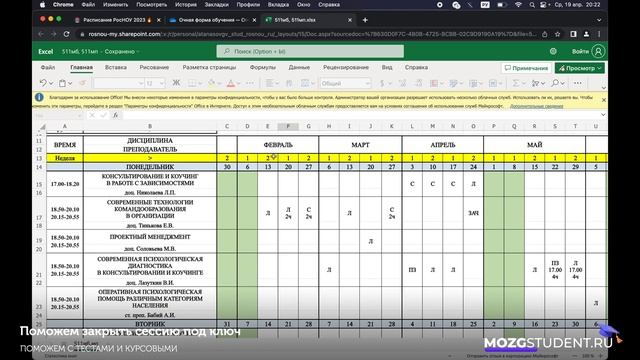Screen dimensions: 640x360
Task: Expand the formula bar chevron
Action: click(x=603, y=115)
